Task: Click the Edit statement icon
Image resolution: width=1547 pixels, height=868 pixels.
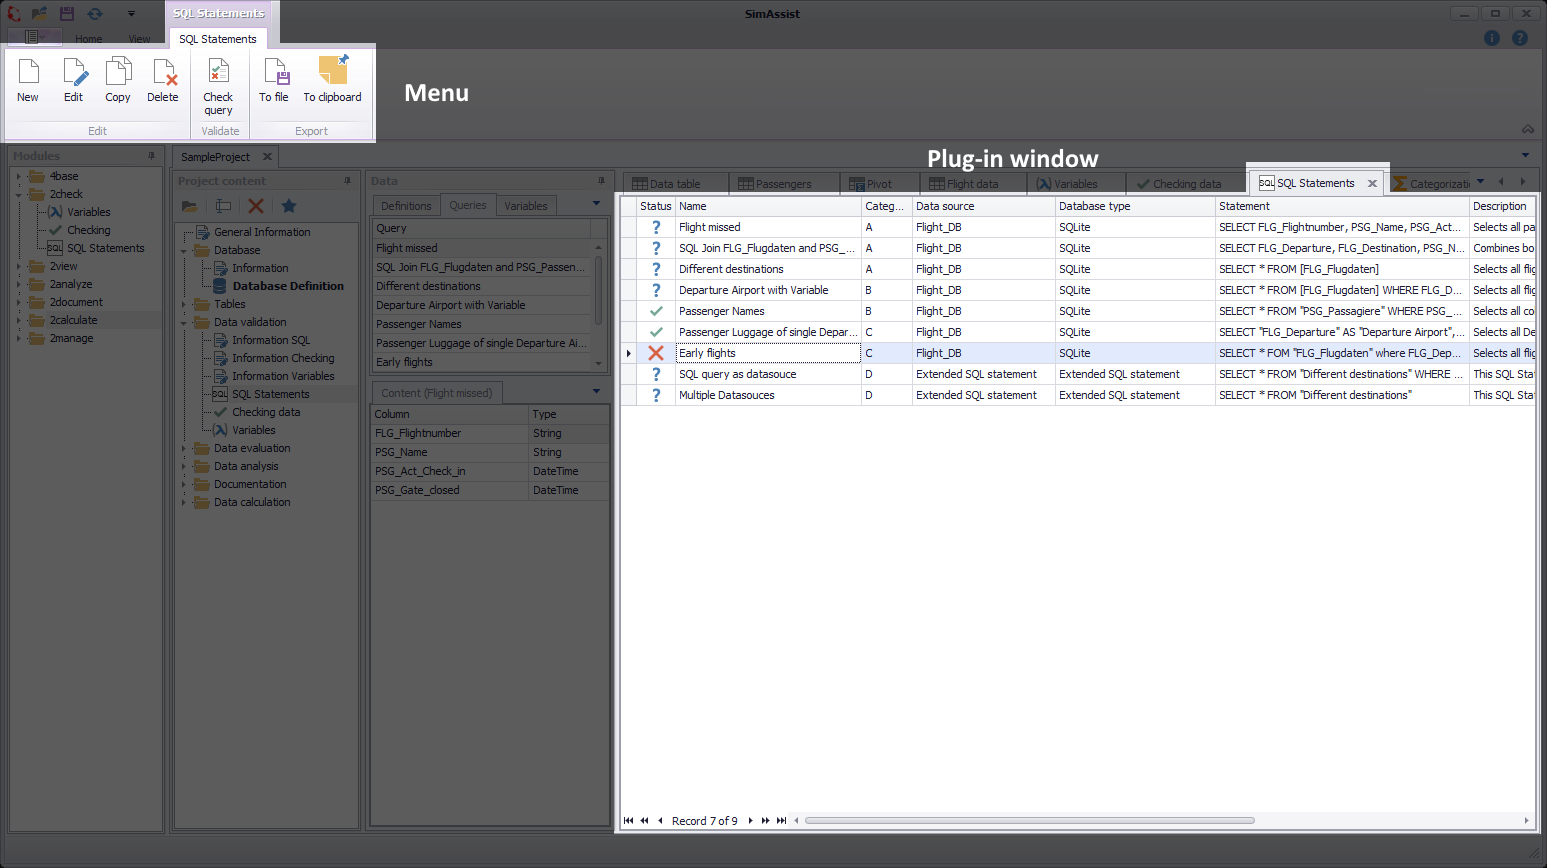Action: [x=74, y=80]
